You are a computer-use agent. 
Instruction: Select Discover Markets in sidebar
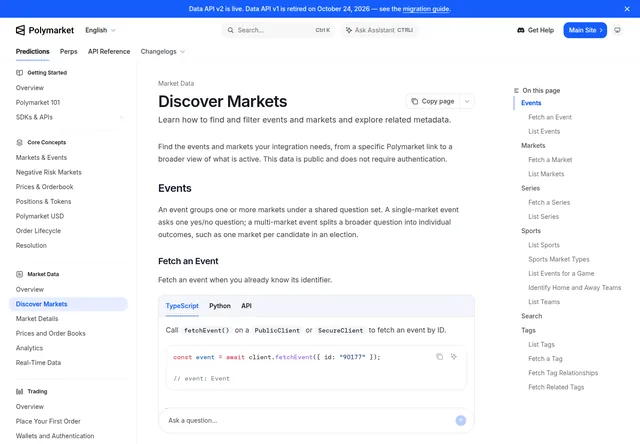click(x=68, y=304)
